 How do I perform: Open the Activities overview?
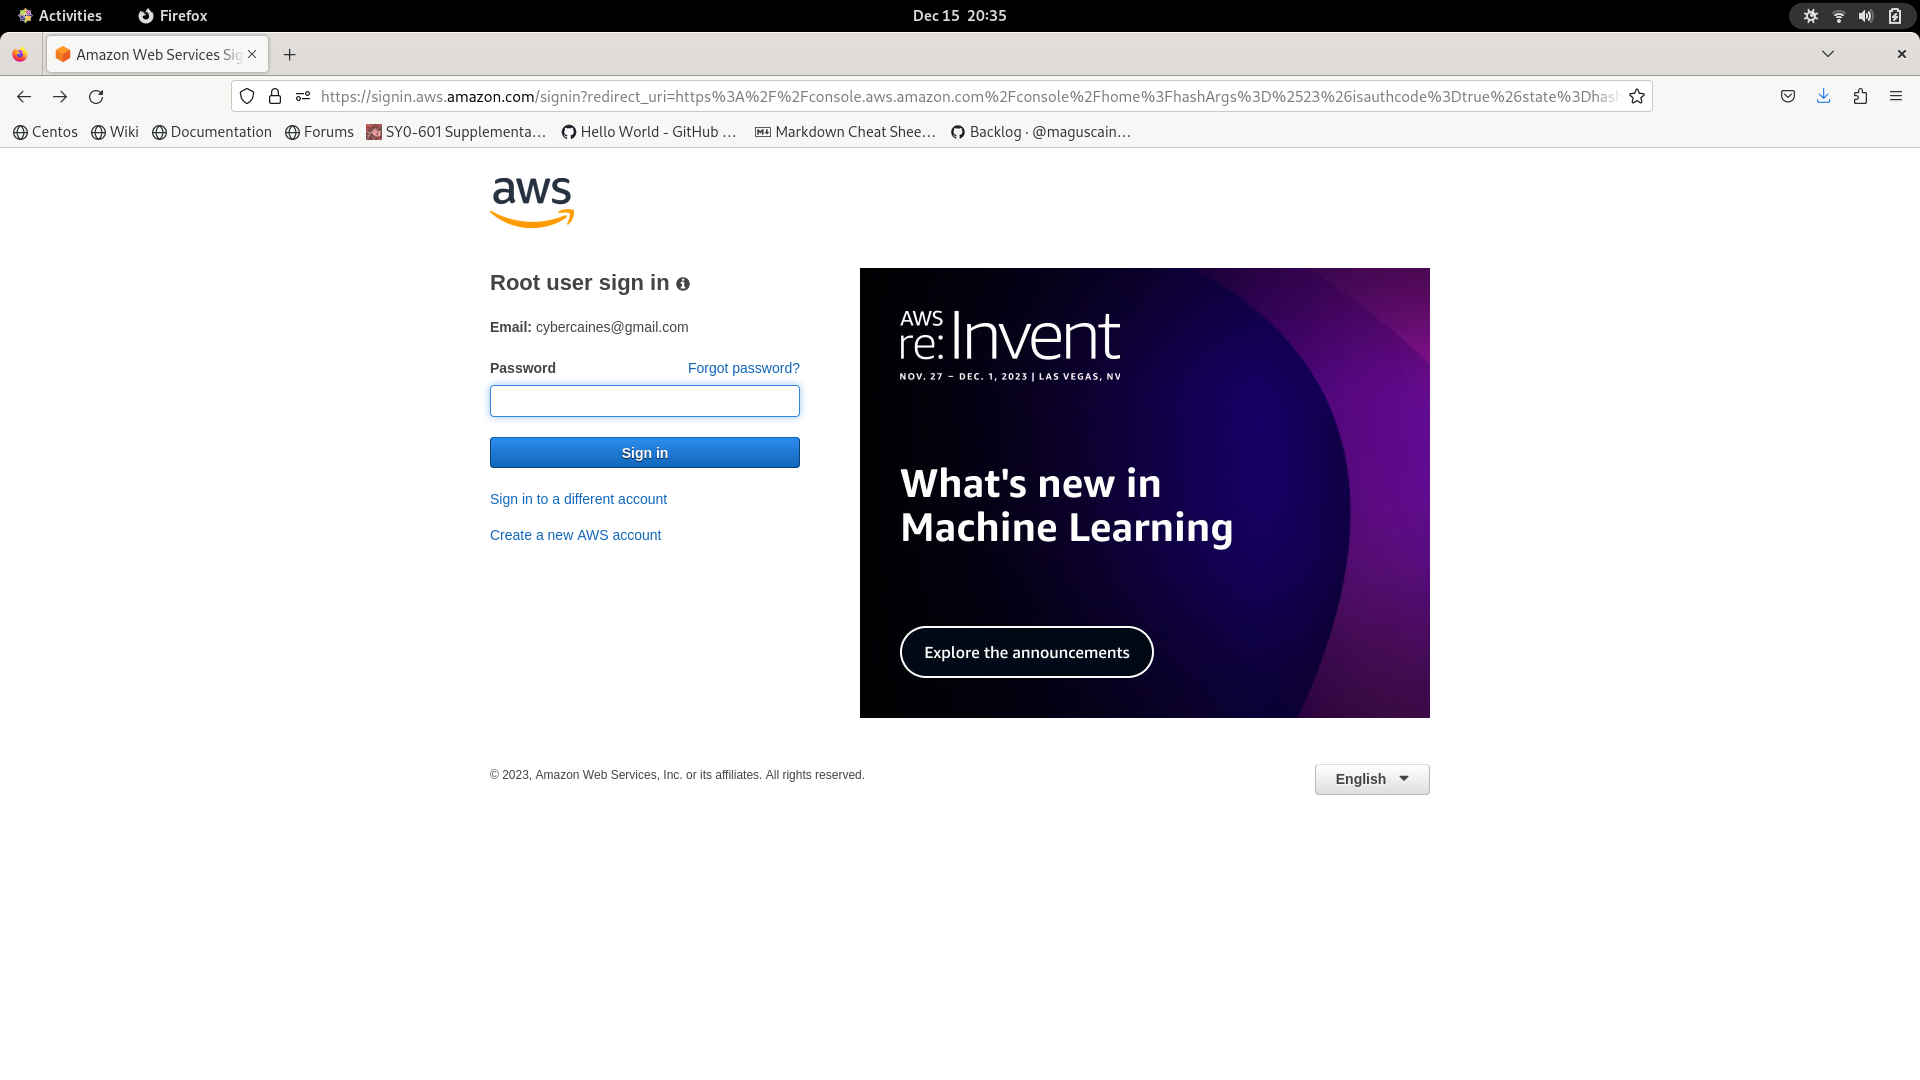(60, 16)
